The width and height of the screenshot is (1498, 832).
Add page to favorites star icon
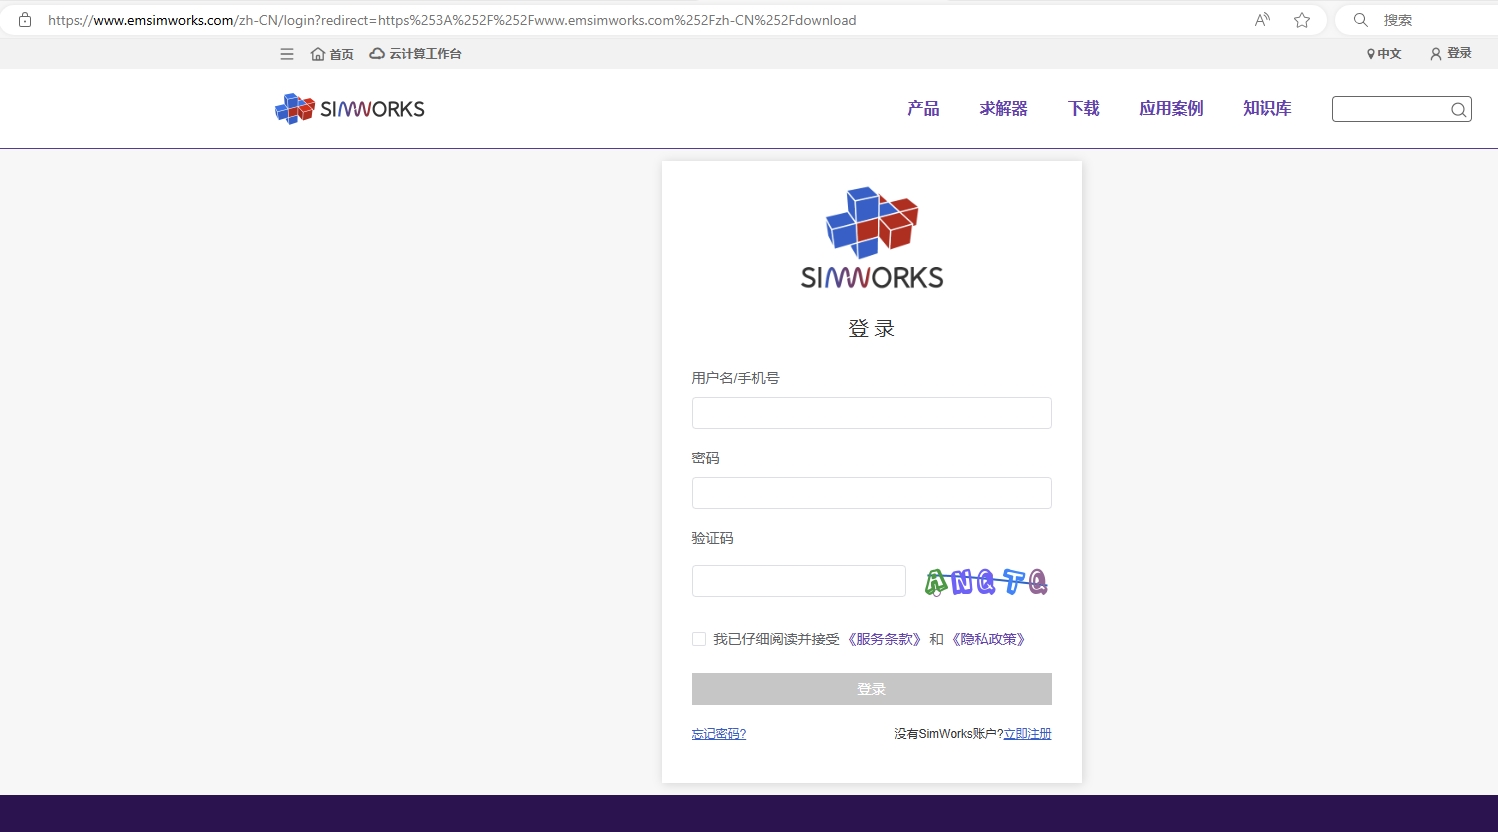pyautogui.click(x=1302, y=20)
